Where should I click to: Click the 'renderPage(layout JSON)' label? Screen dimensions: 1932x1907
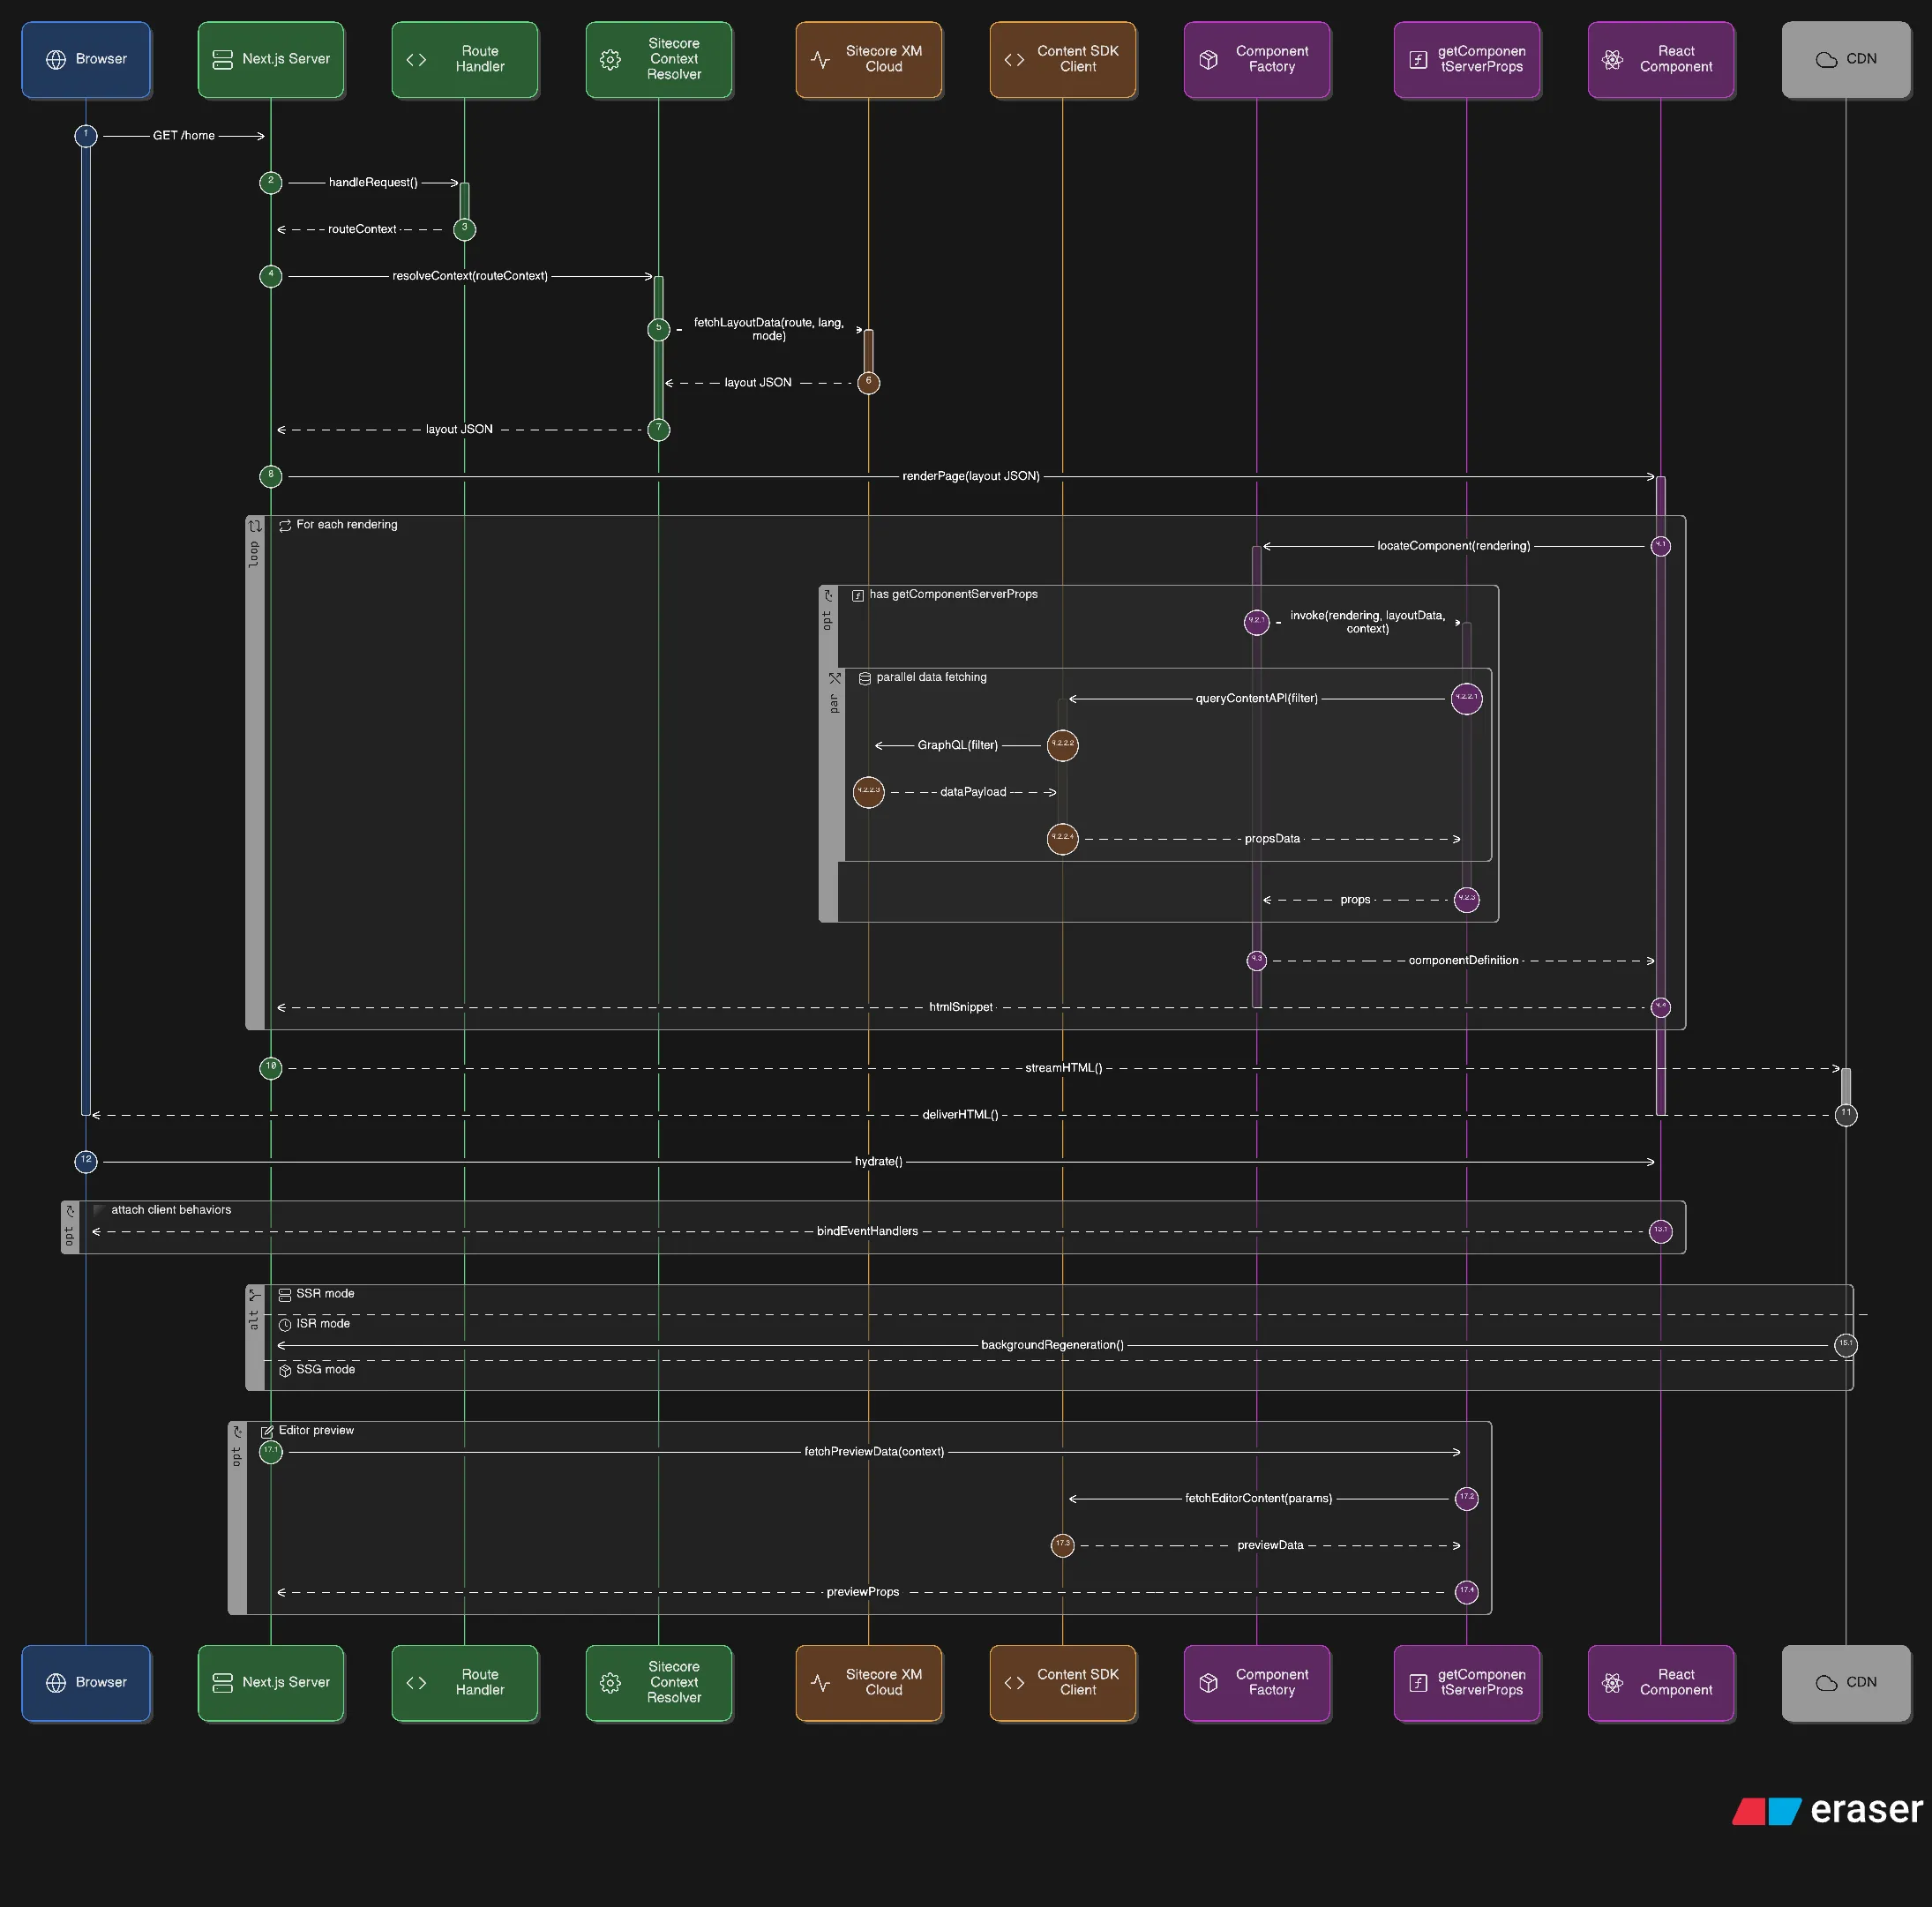click(x=971, y=477)
